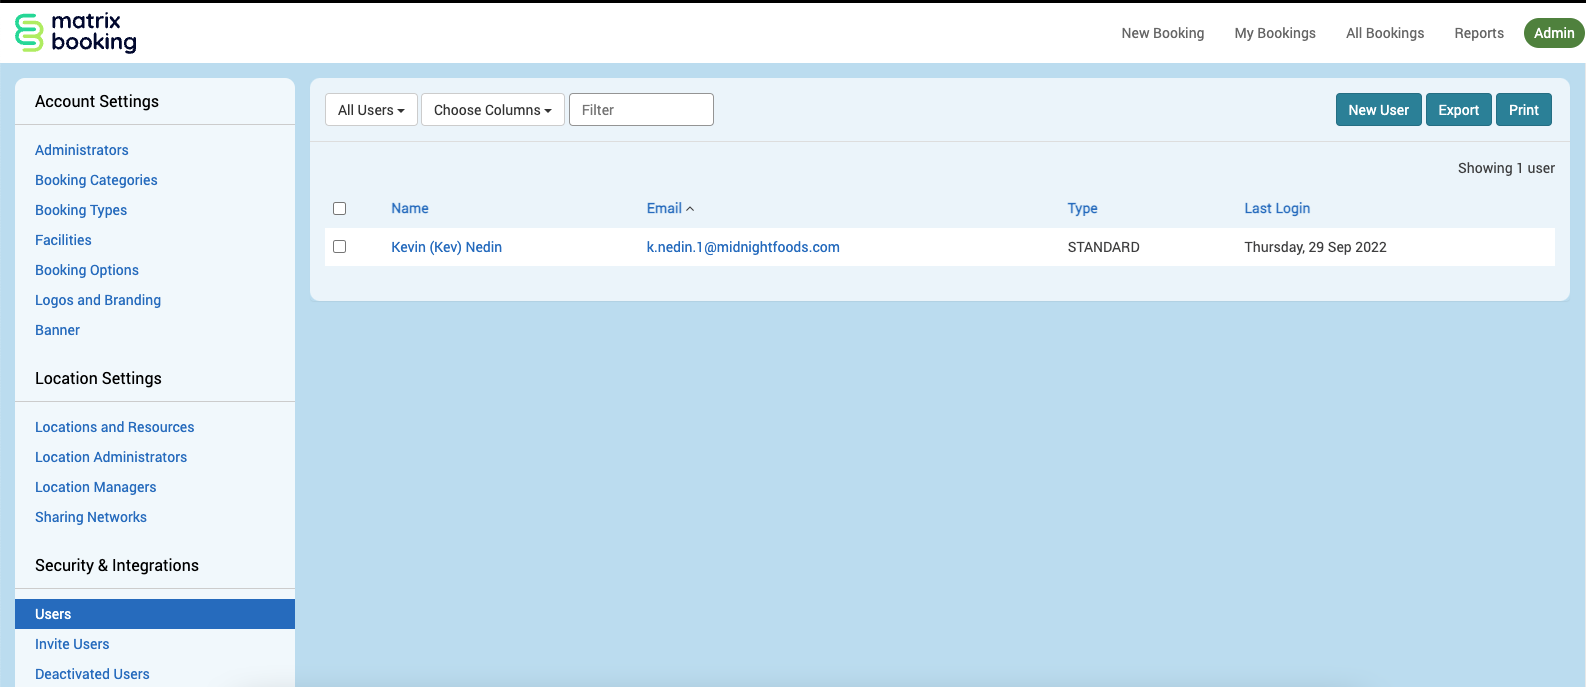Export the user list
This screenshot has height=687, width=1586.
click(x=1458, y=110)
